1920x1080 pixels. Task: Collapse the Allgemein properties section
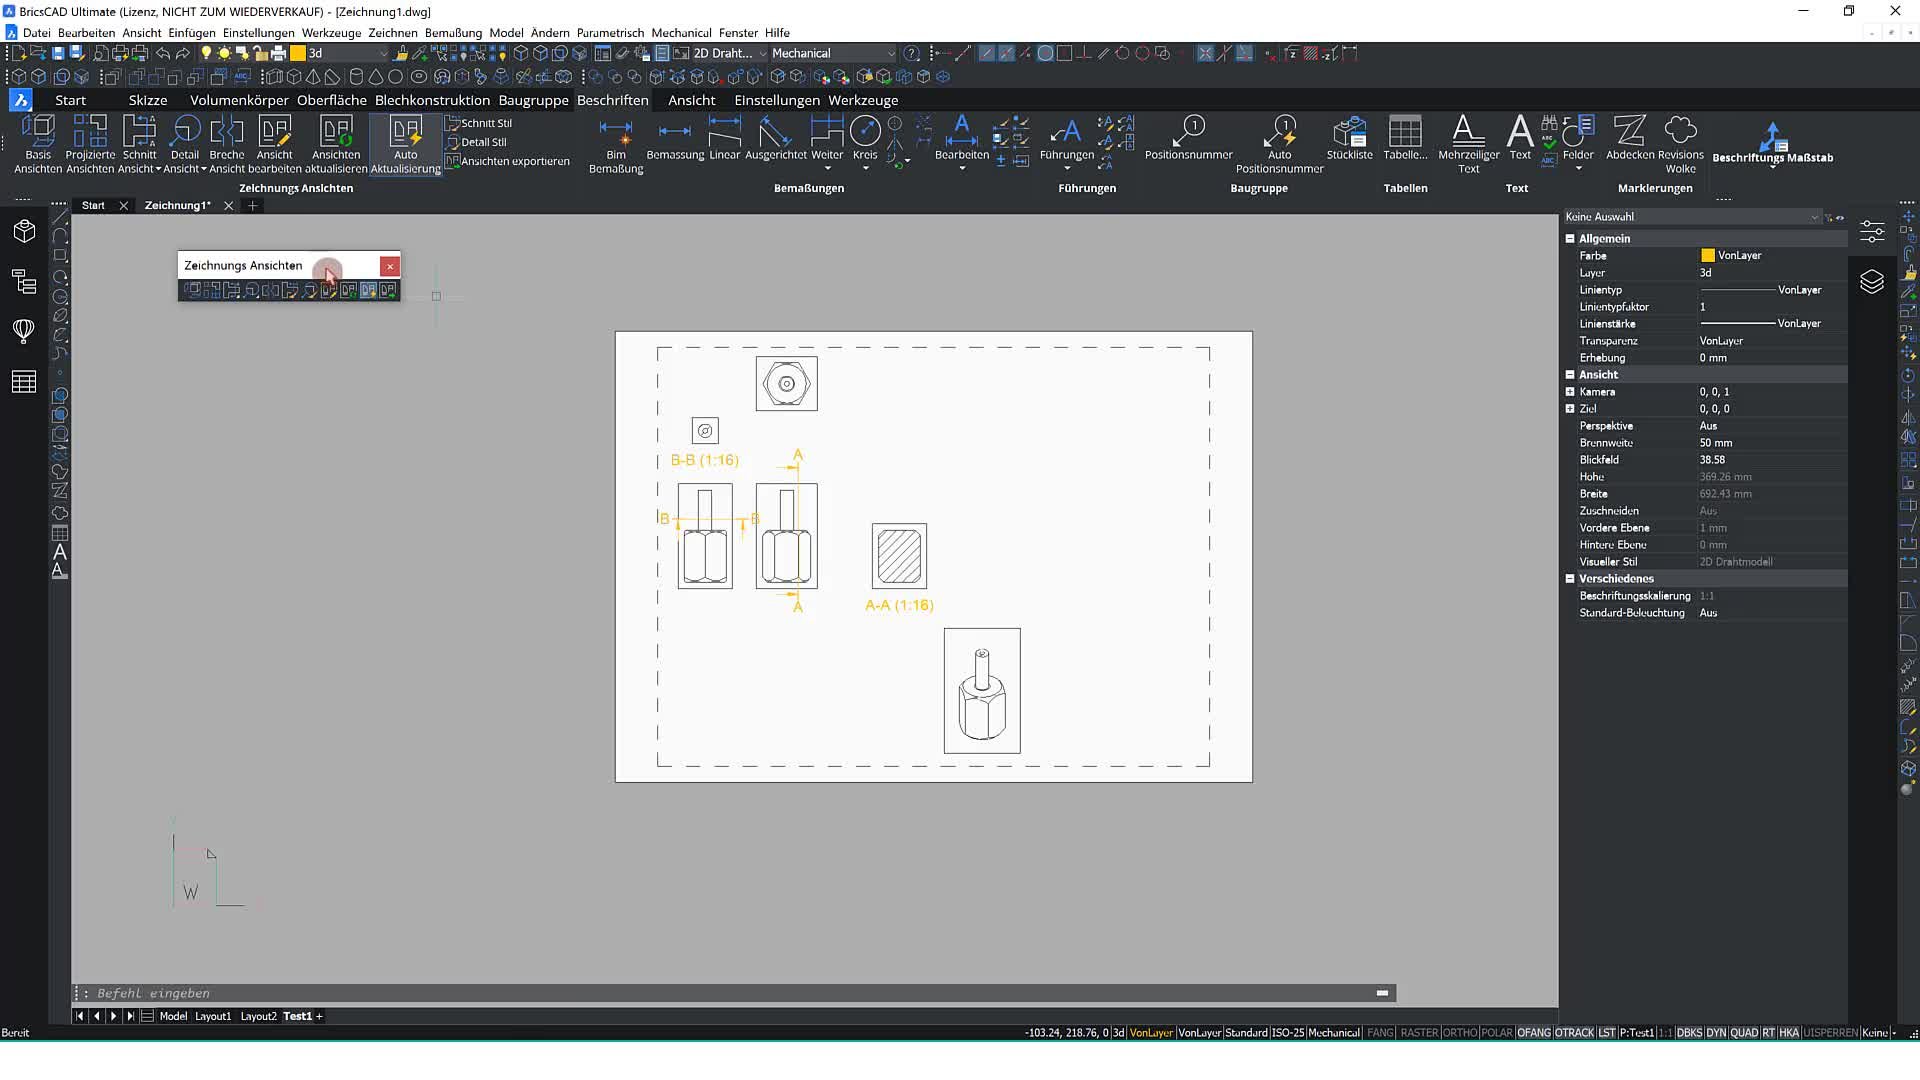(x=1570, y=239)
